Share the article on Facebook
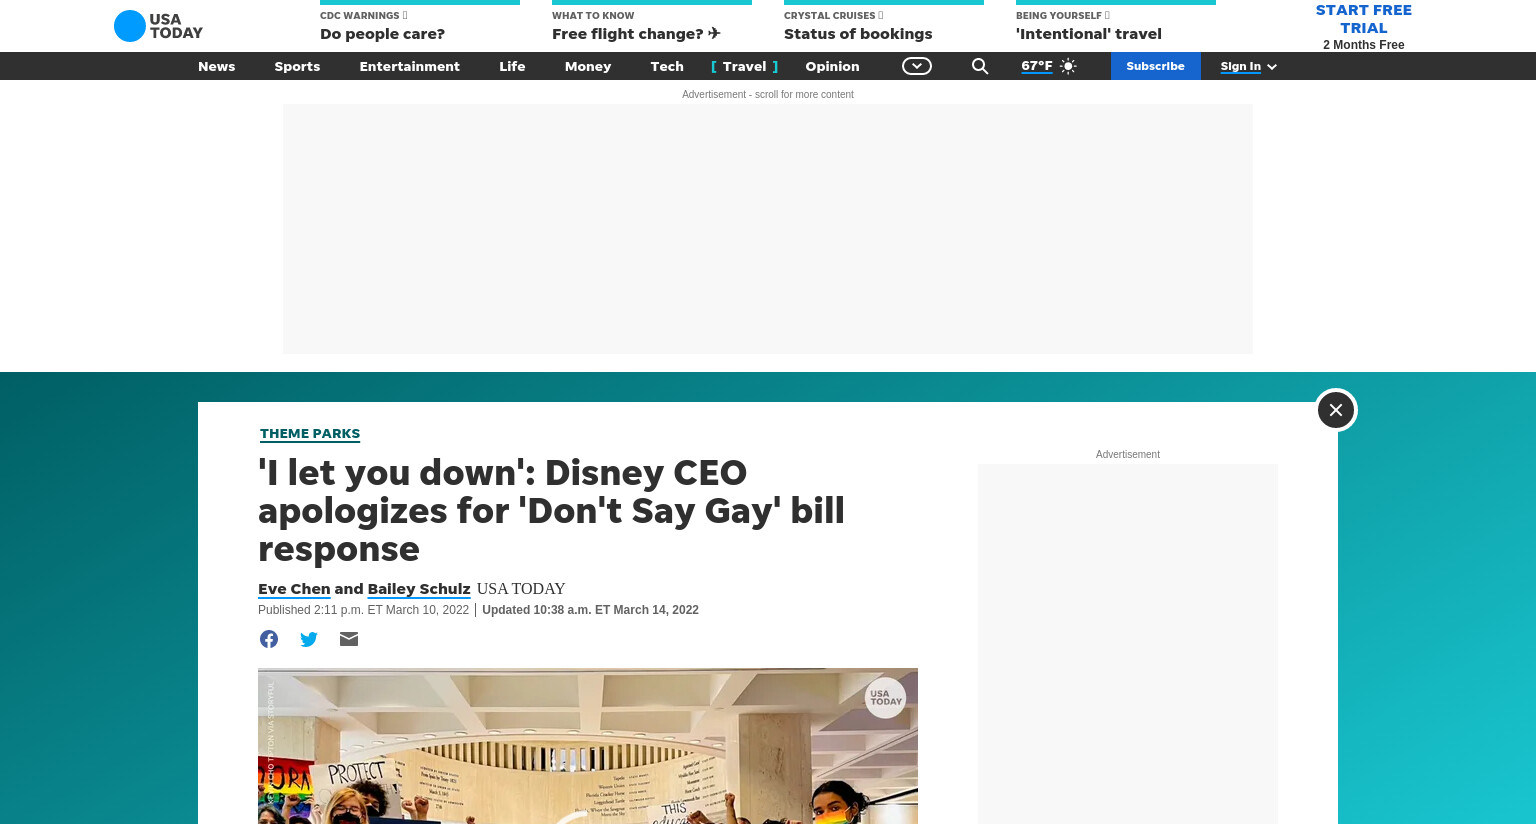The image size is (1536, 824). point(269,639)
